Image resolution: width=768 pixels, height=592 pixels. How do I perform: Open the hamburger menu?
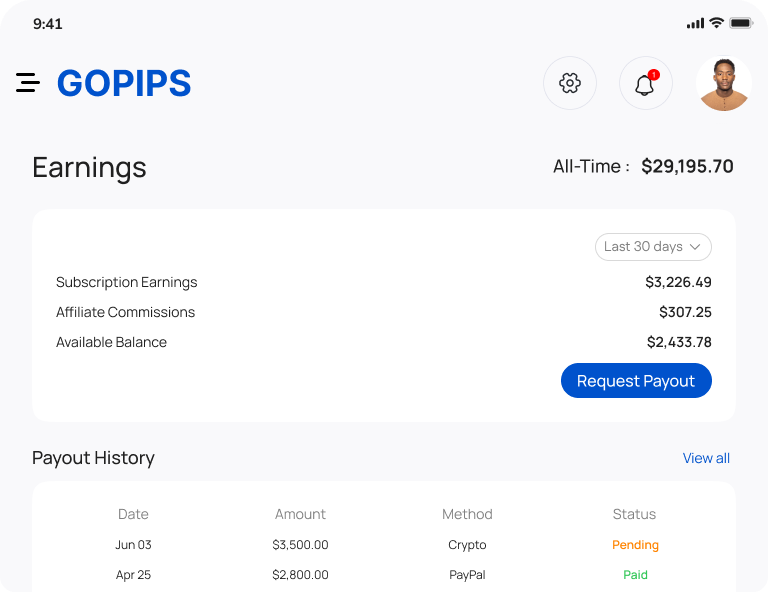coord(28,83)
